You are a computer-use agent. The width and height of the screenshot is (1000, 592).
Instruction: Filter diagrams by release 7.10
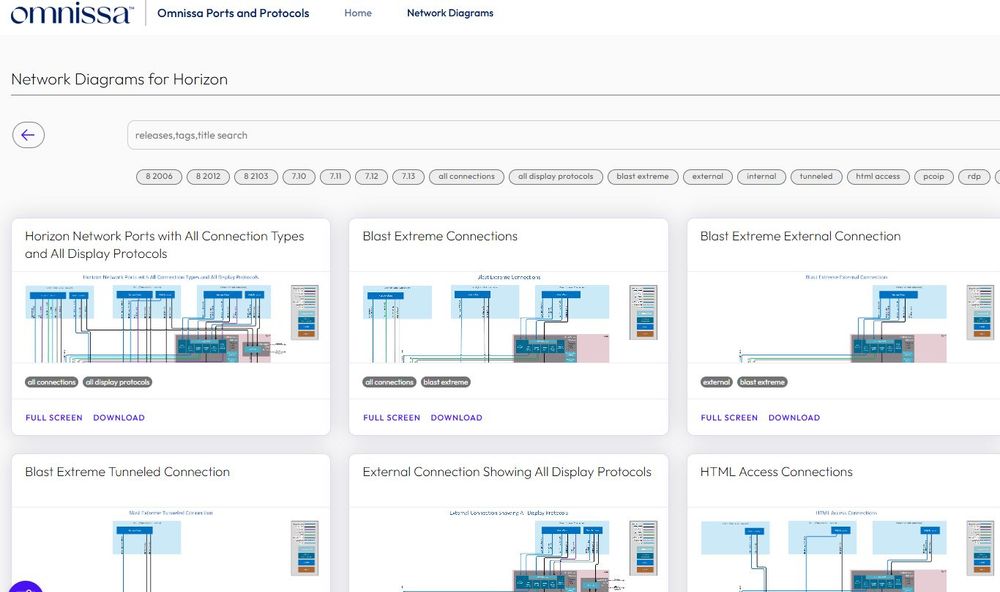[298, 177]
